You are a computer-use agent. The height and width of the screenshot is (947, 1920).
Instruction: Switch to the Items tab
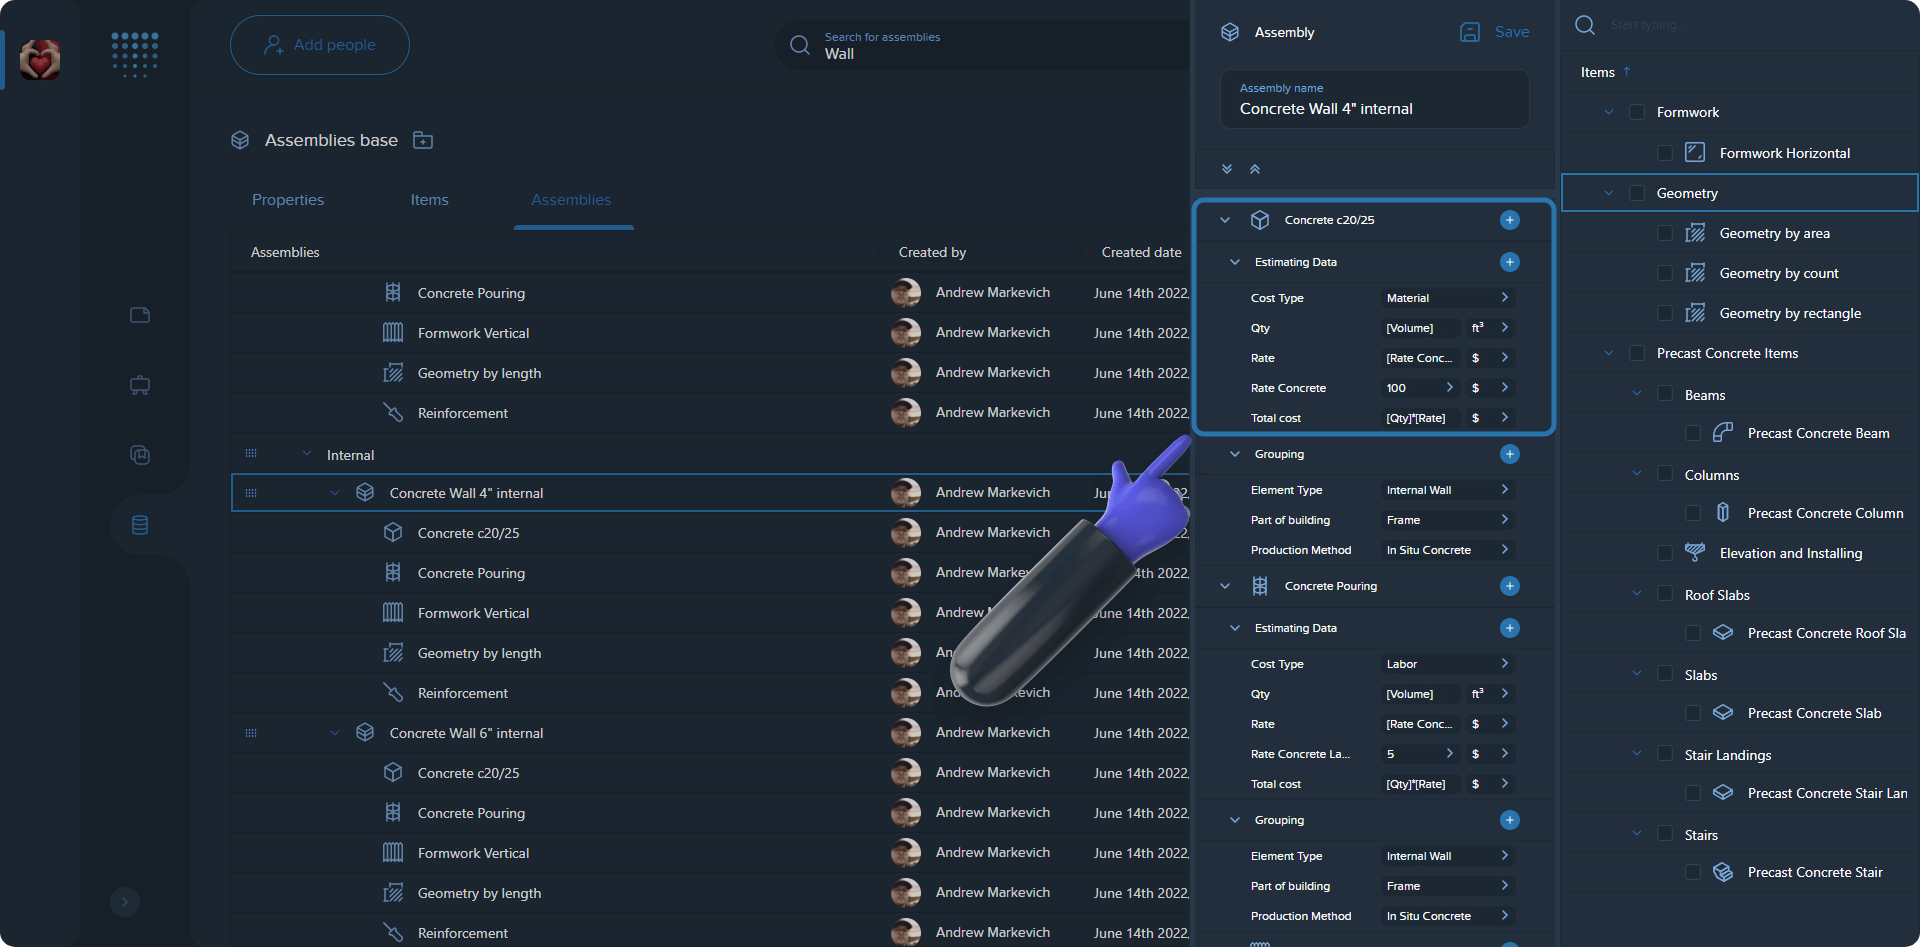pyautogui.click(x=429, y=200)
